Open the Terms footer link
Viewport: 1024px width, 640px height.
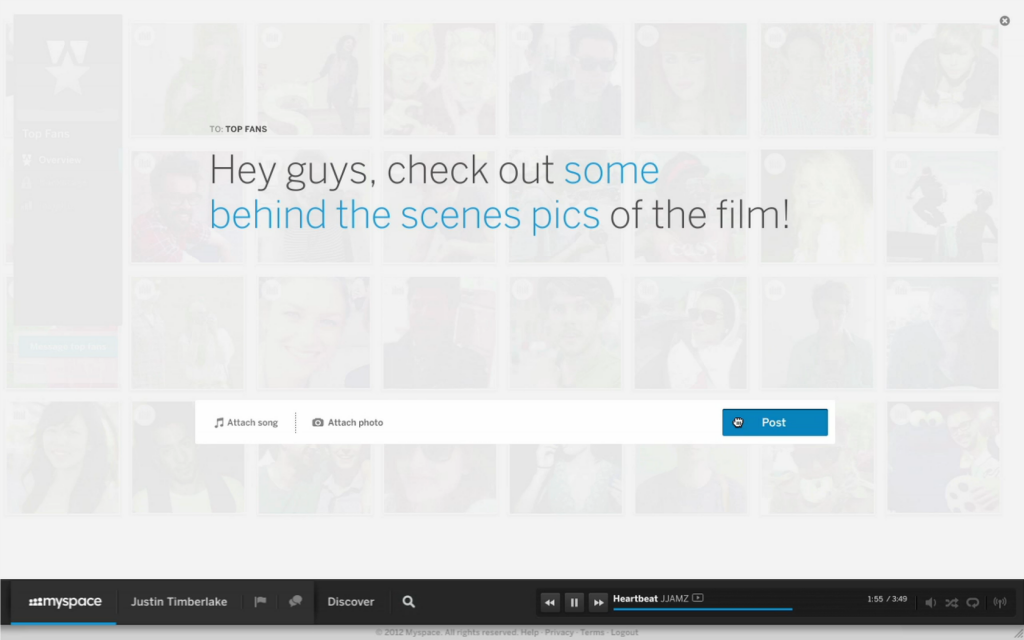pos(592,632)
